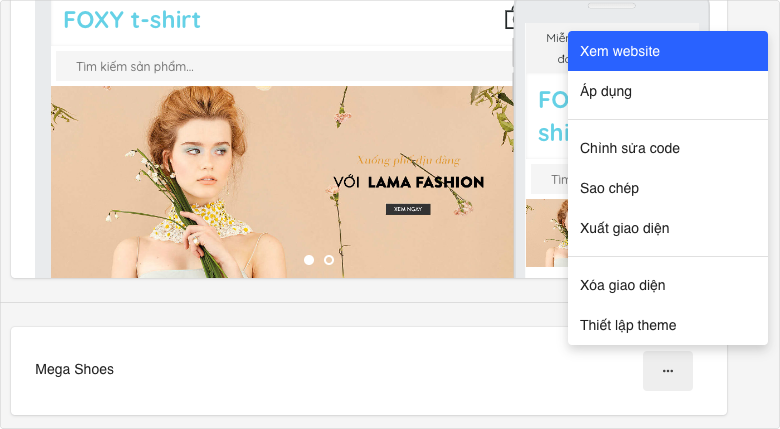Click the XEM NGAY banner button

[408, 209]
